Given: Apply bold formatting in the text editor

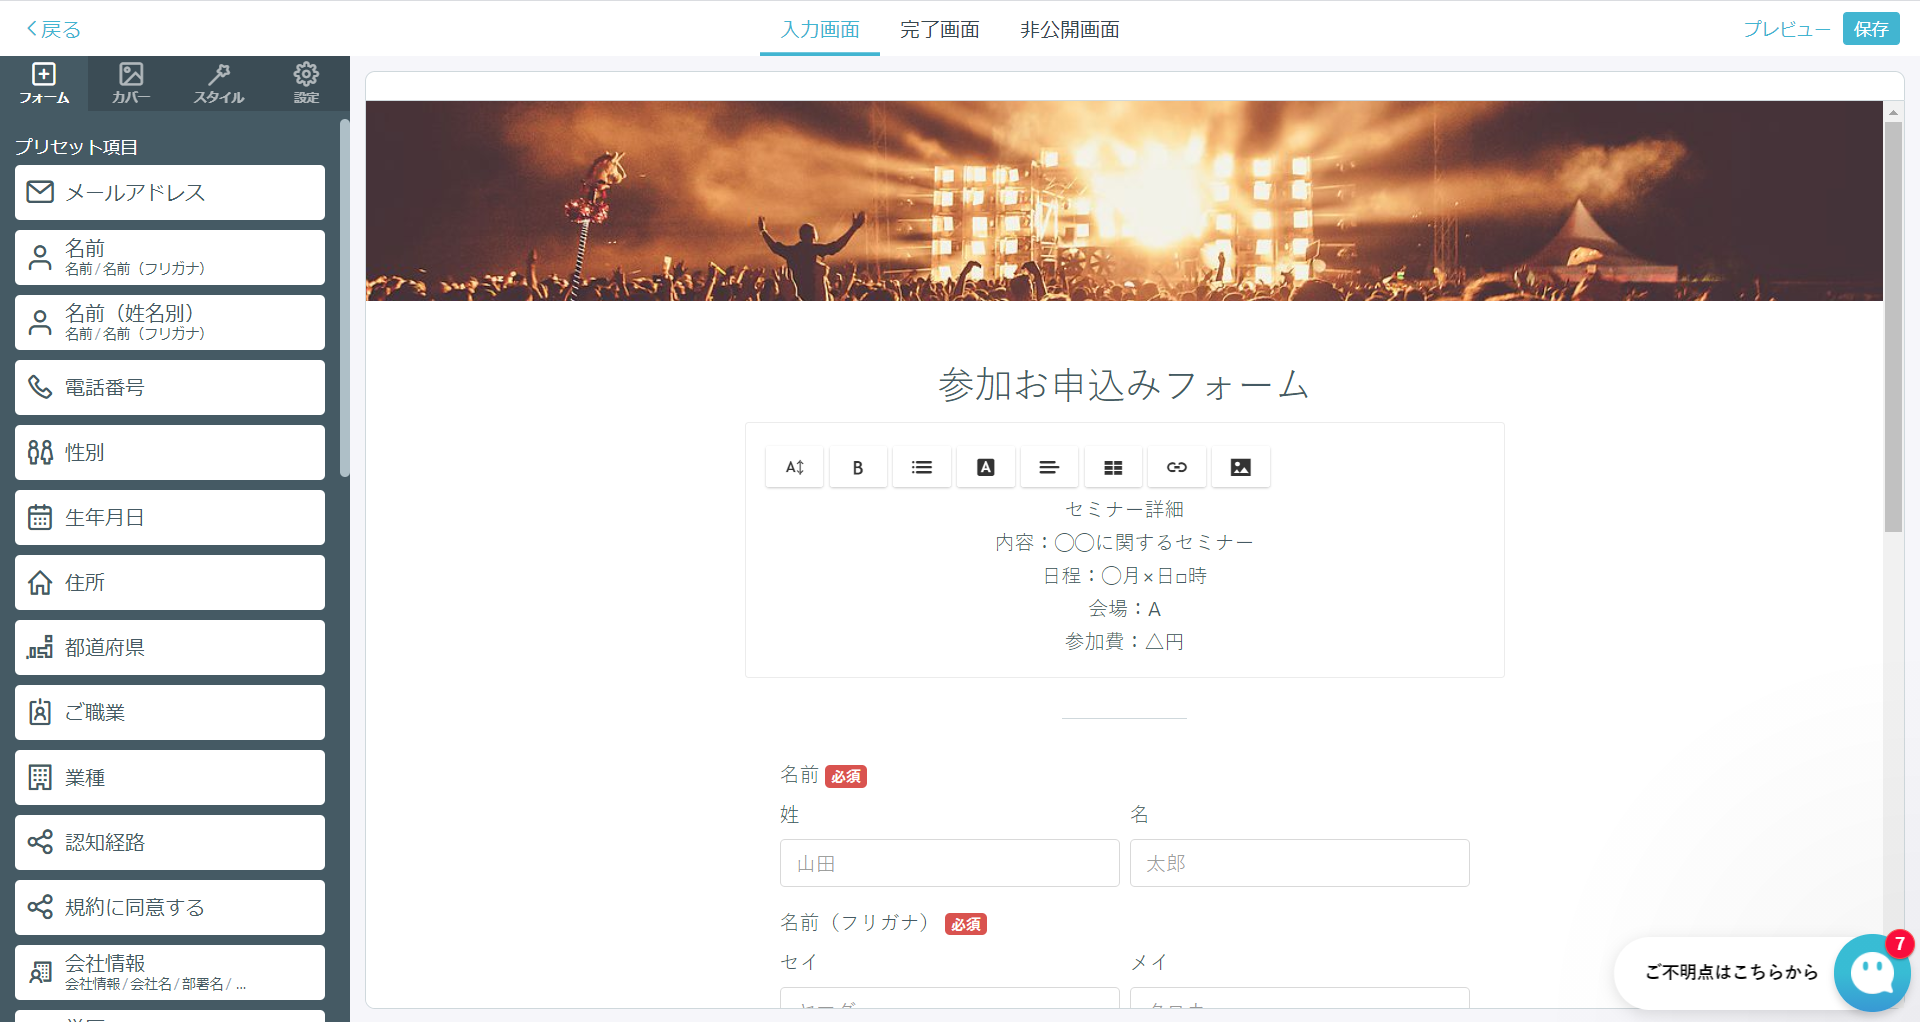Looking at the screenshot, I should 857,467.
